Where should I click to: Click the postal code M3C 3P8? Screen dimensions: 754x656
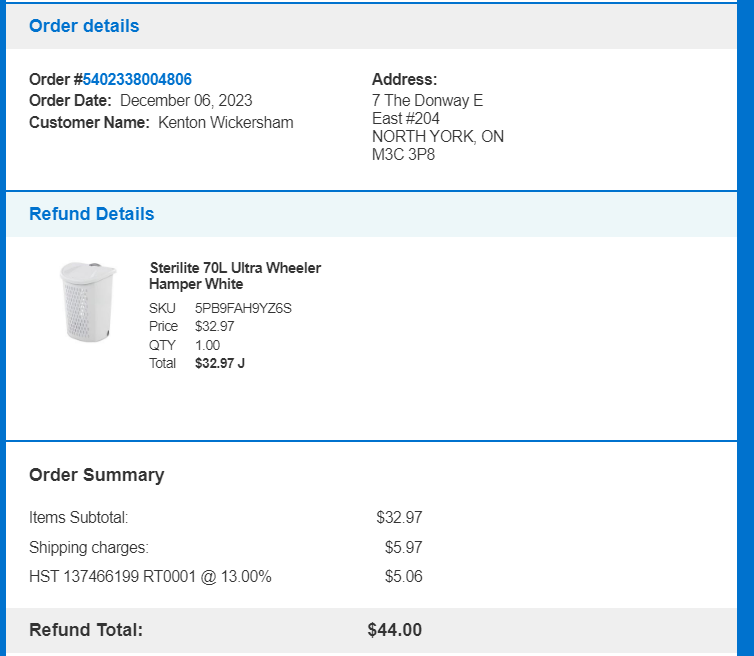pyautogui.click(x=403, y=154)
